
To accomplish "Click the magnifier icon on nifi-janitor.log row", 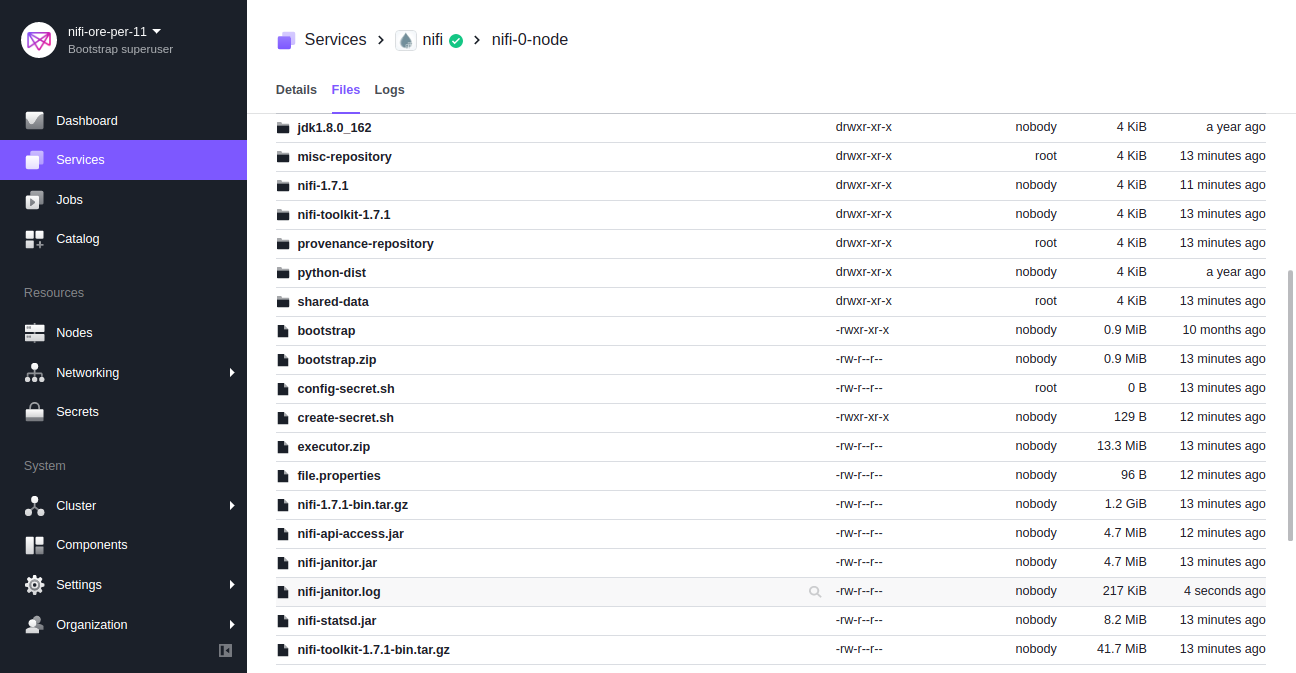I will 815,592.
